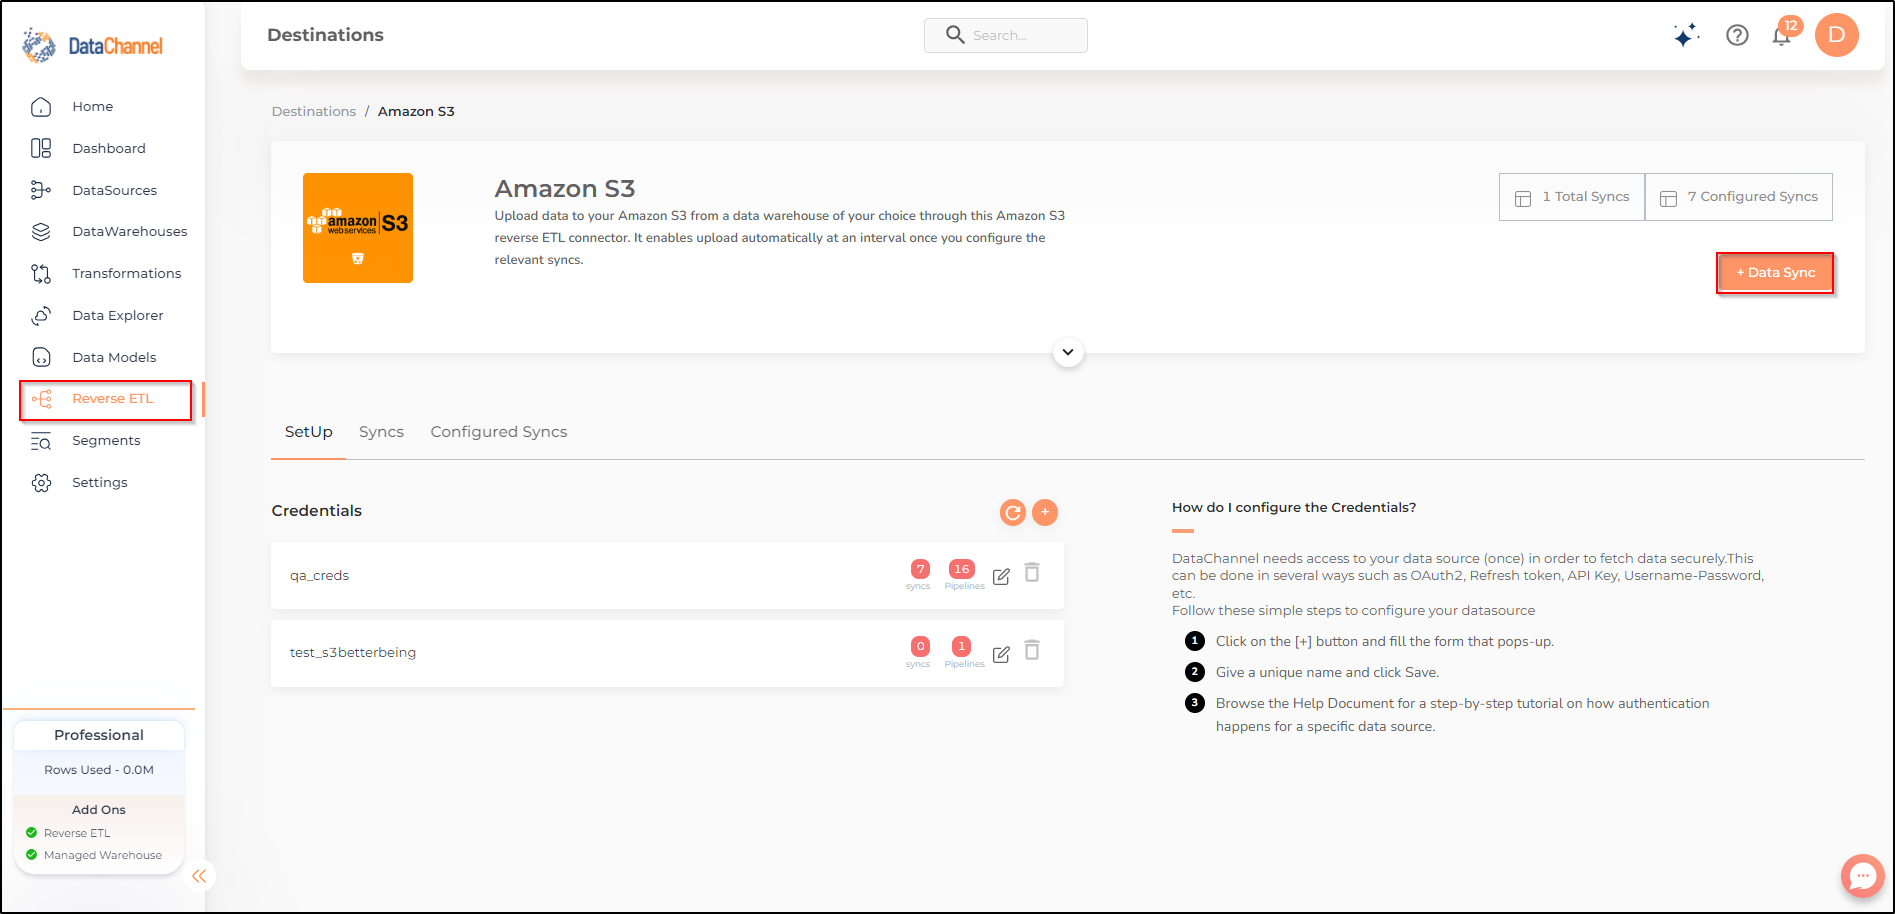Click the Amazon S3 breadcrumb text
The width and height of the screenshot is (1895, 914).
click(416, 111)
